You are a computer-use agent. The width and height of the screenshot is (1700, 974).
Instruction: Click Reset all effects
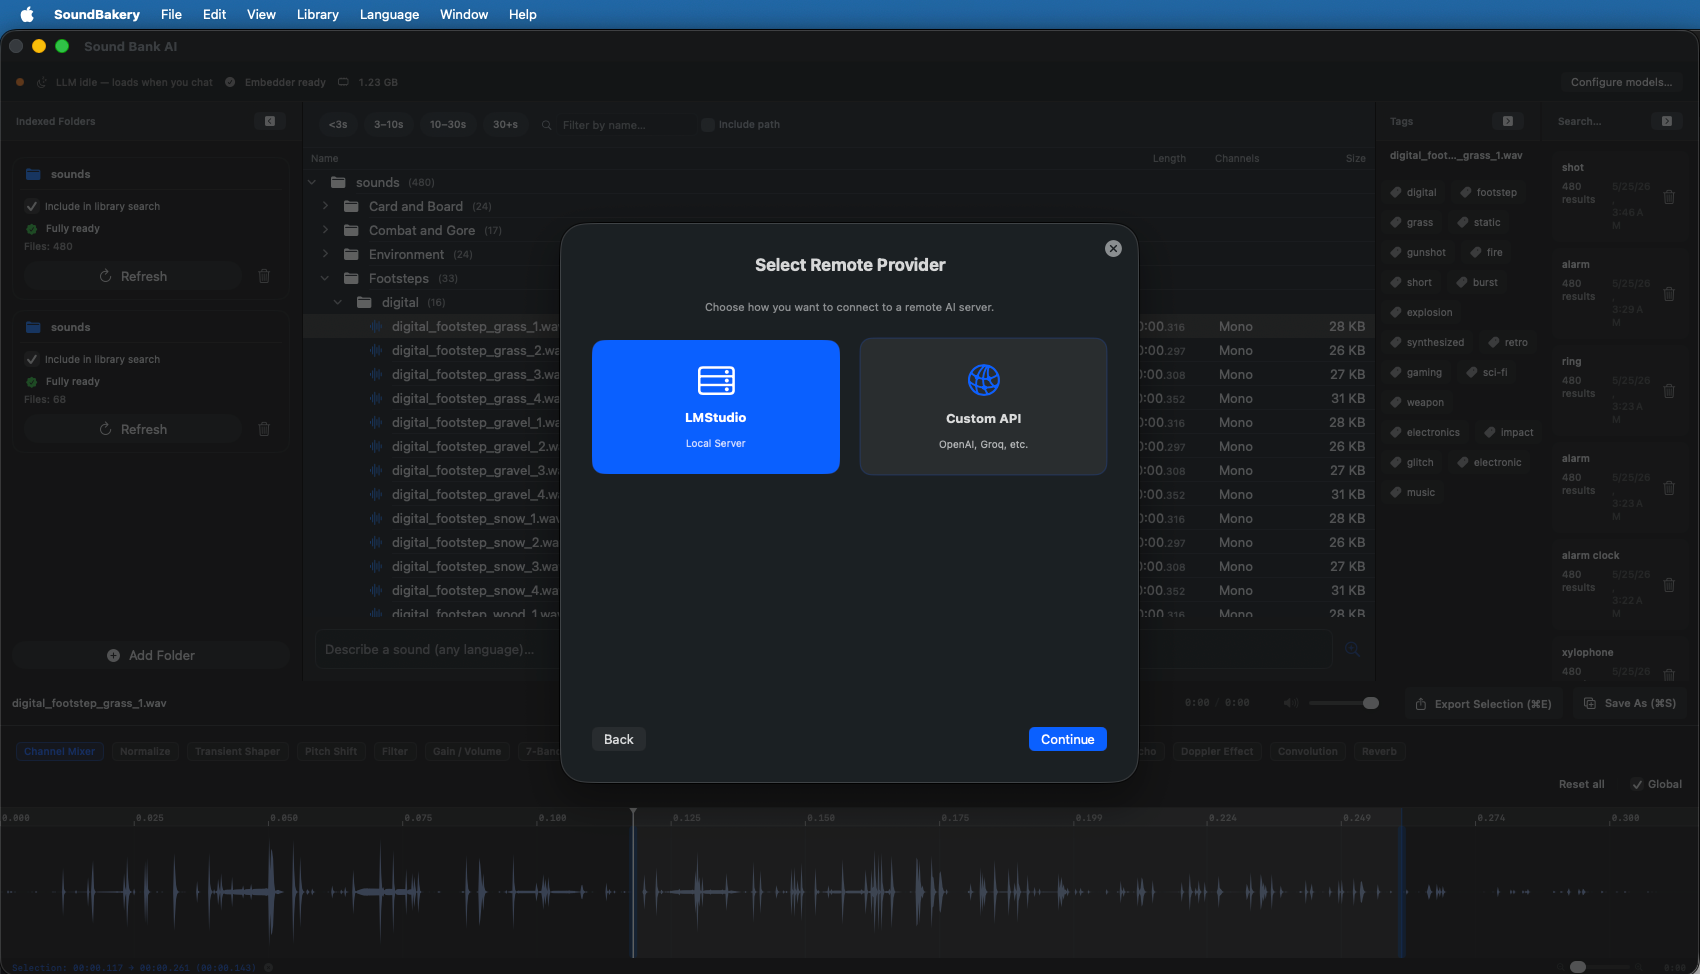pos(1581,784)
